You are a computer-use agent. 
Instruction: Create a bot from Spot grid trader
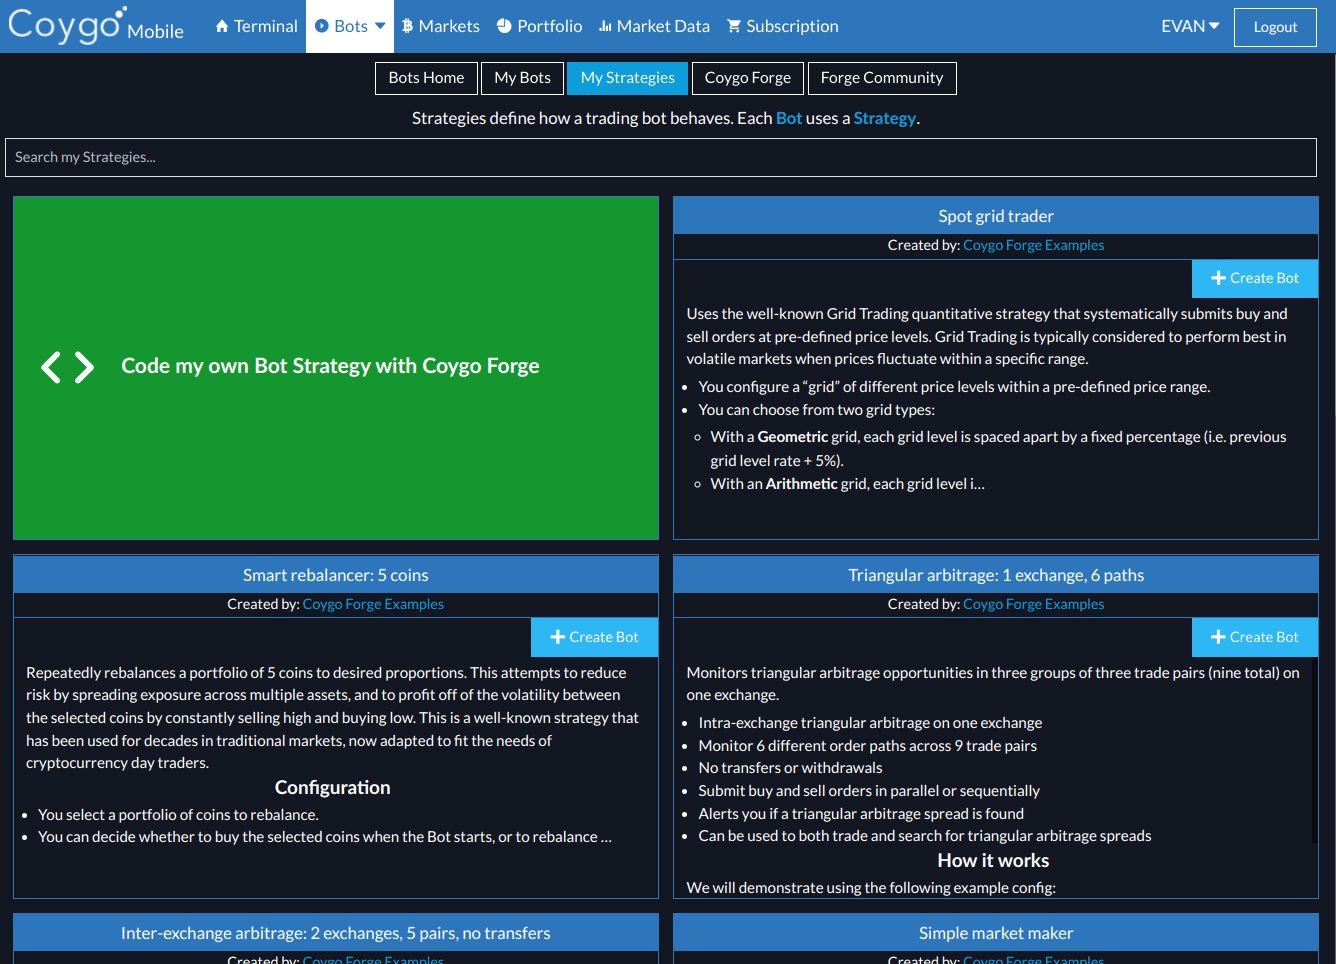[1255, 278]
